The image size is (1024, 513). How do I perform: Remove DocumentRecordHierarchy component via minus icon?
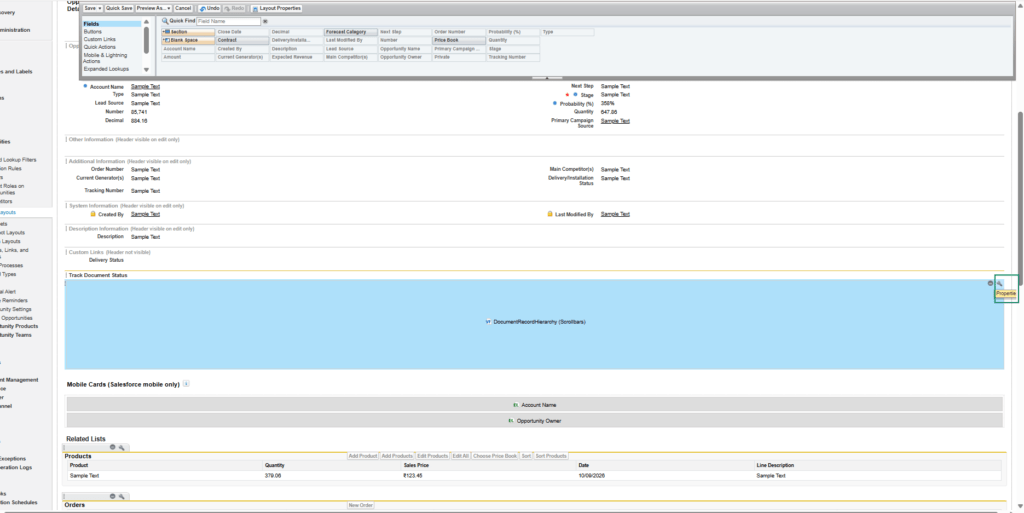tap(990, 283)
